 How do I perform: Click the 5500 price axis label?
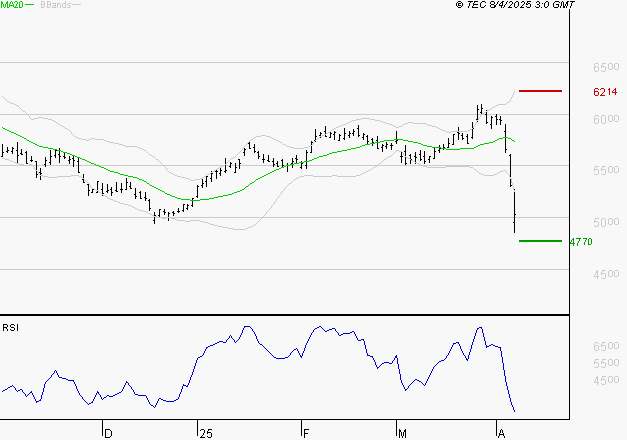point(606,170)
